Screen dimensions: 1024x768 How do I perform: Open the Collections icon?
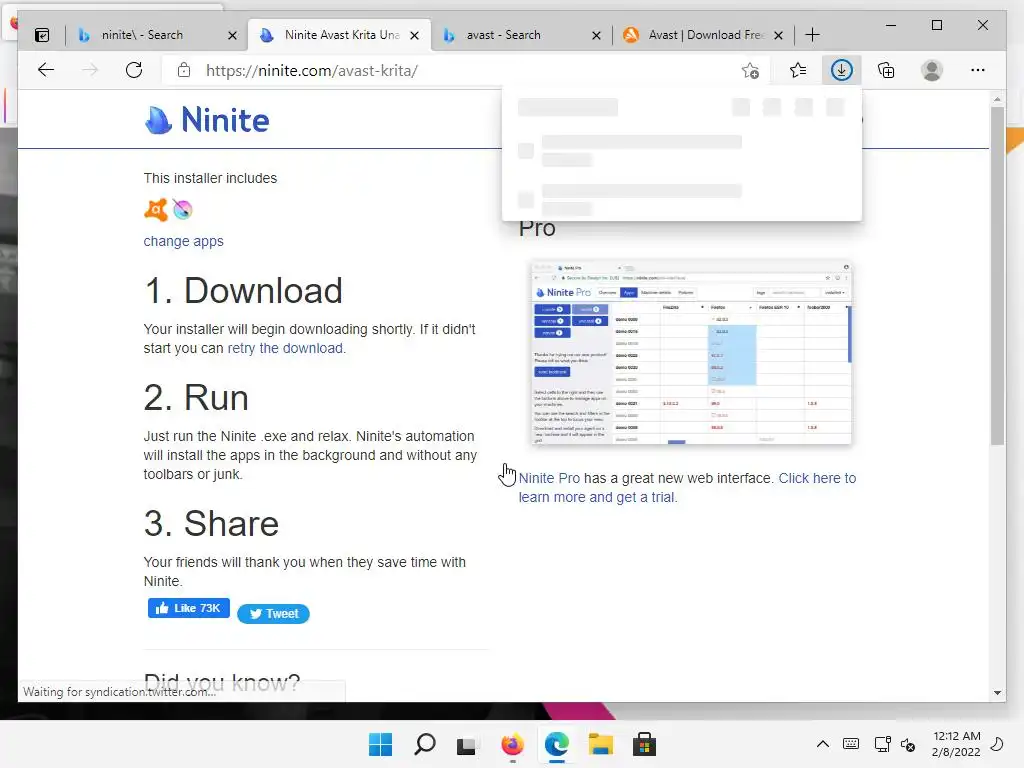(886, 70)
